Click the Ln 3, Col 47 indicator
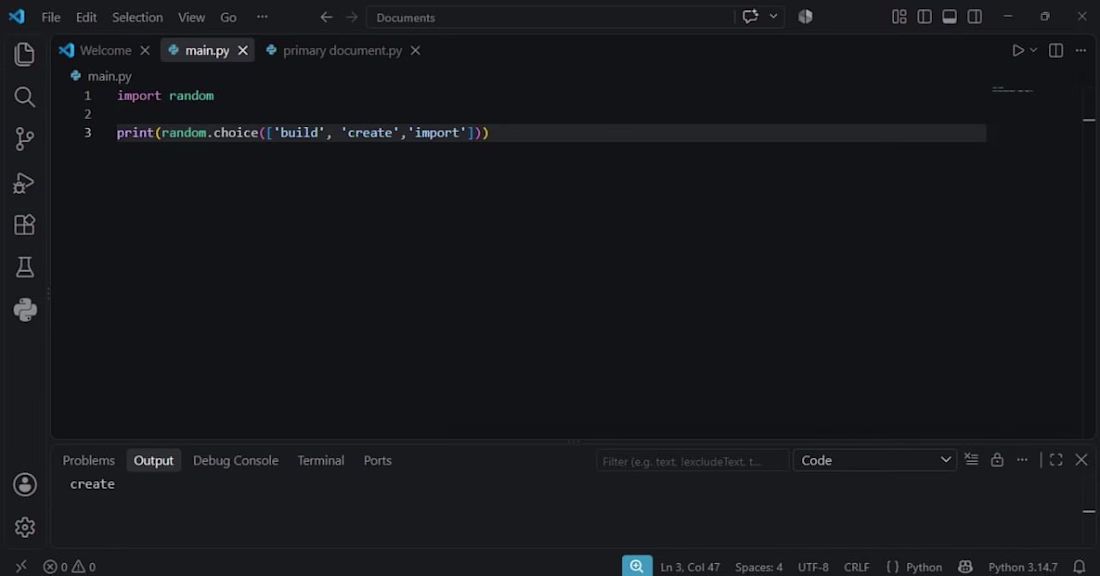1100x576 pixels. click(690, 567)
